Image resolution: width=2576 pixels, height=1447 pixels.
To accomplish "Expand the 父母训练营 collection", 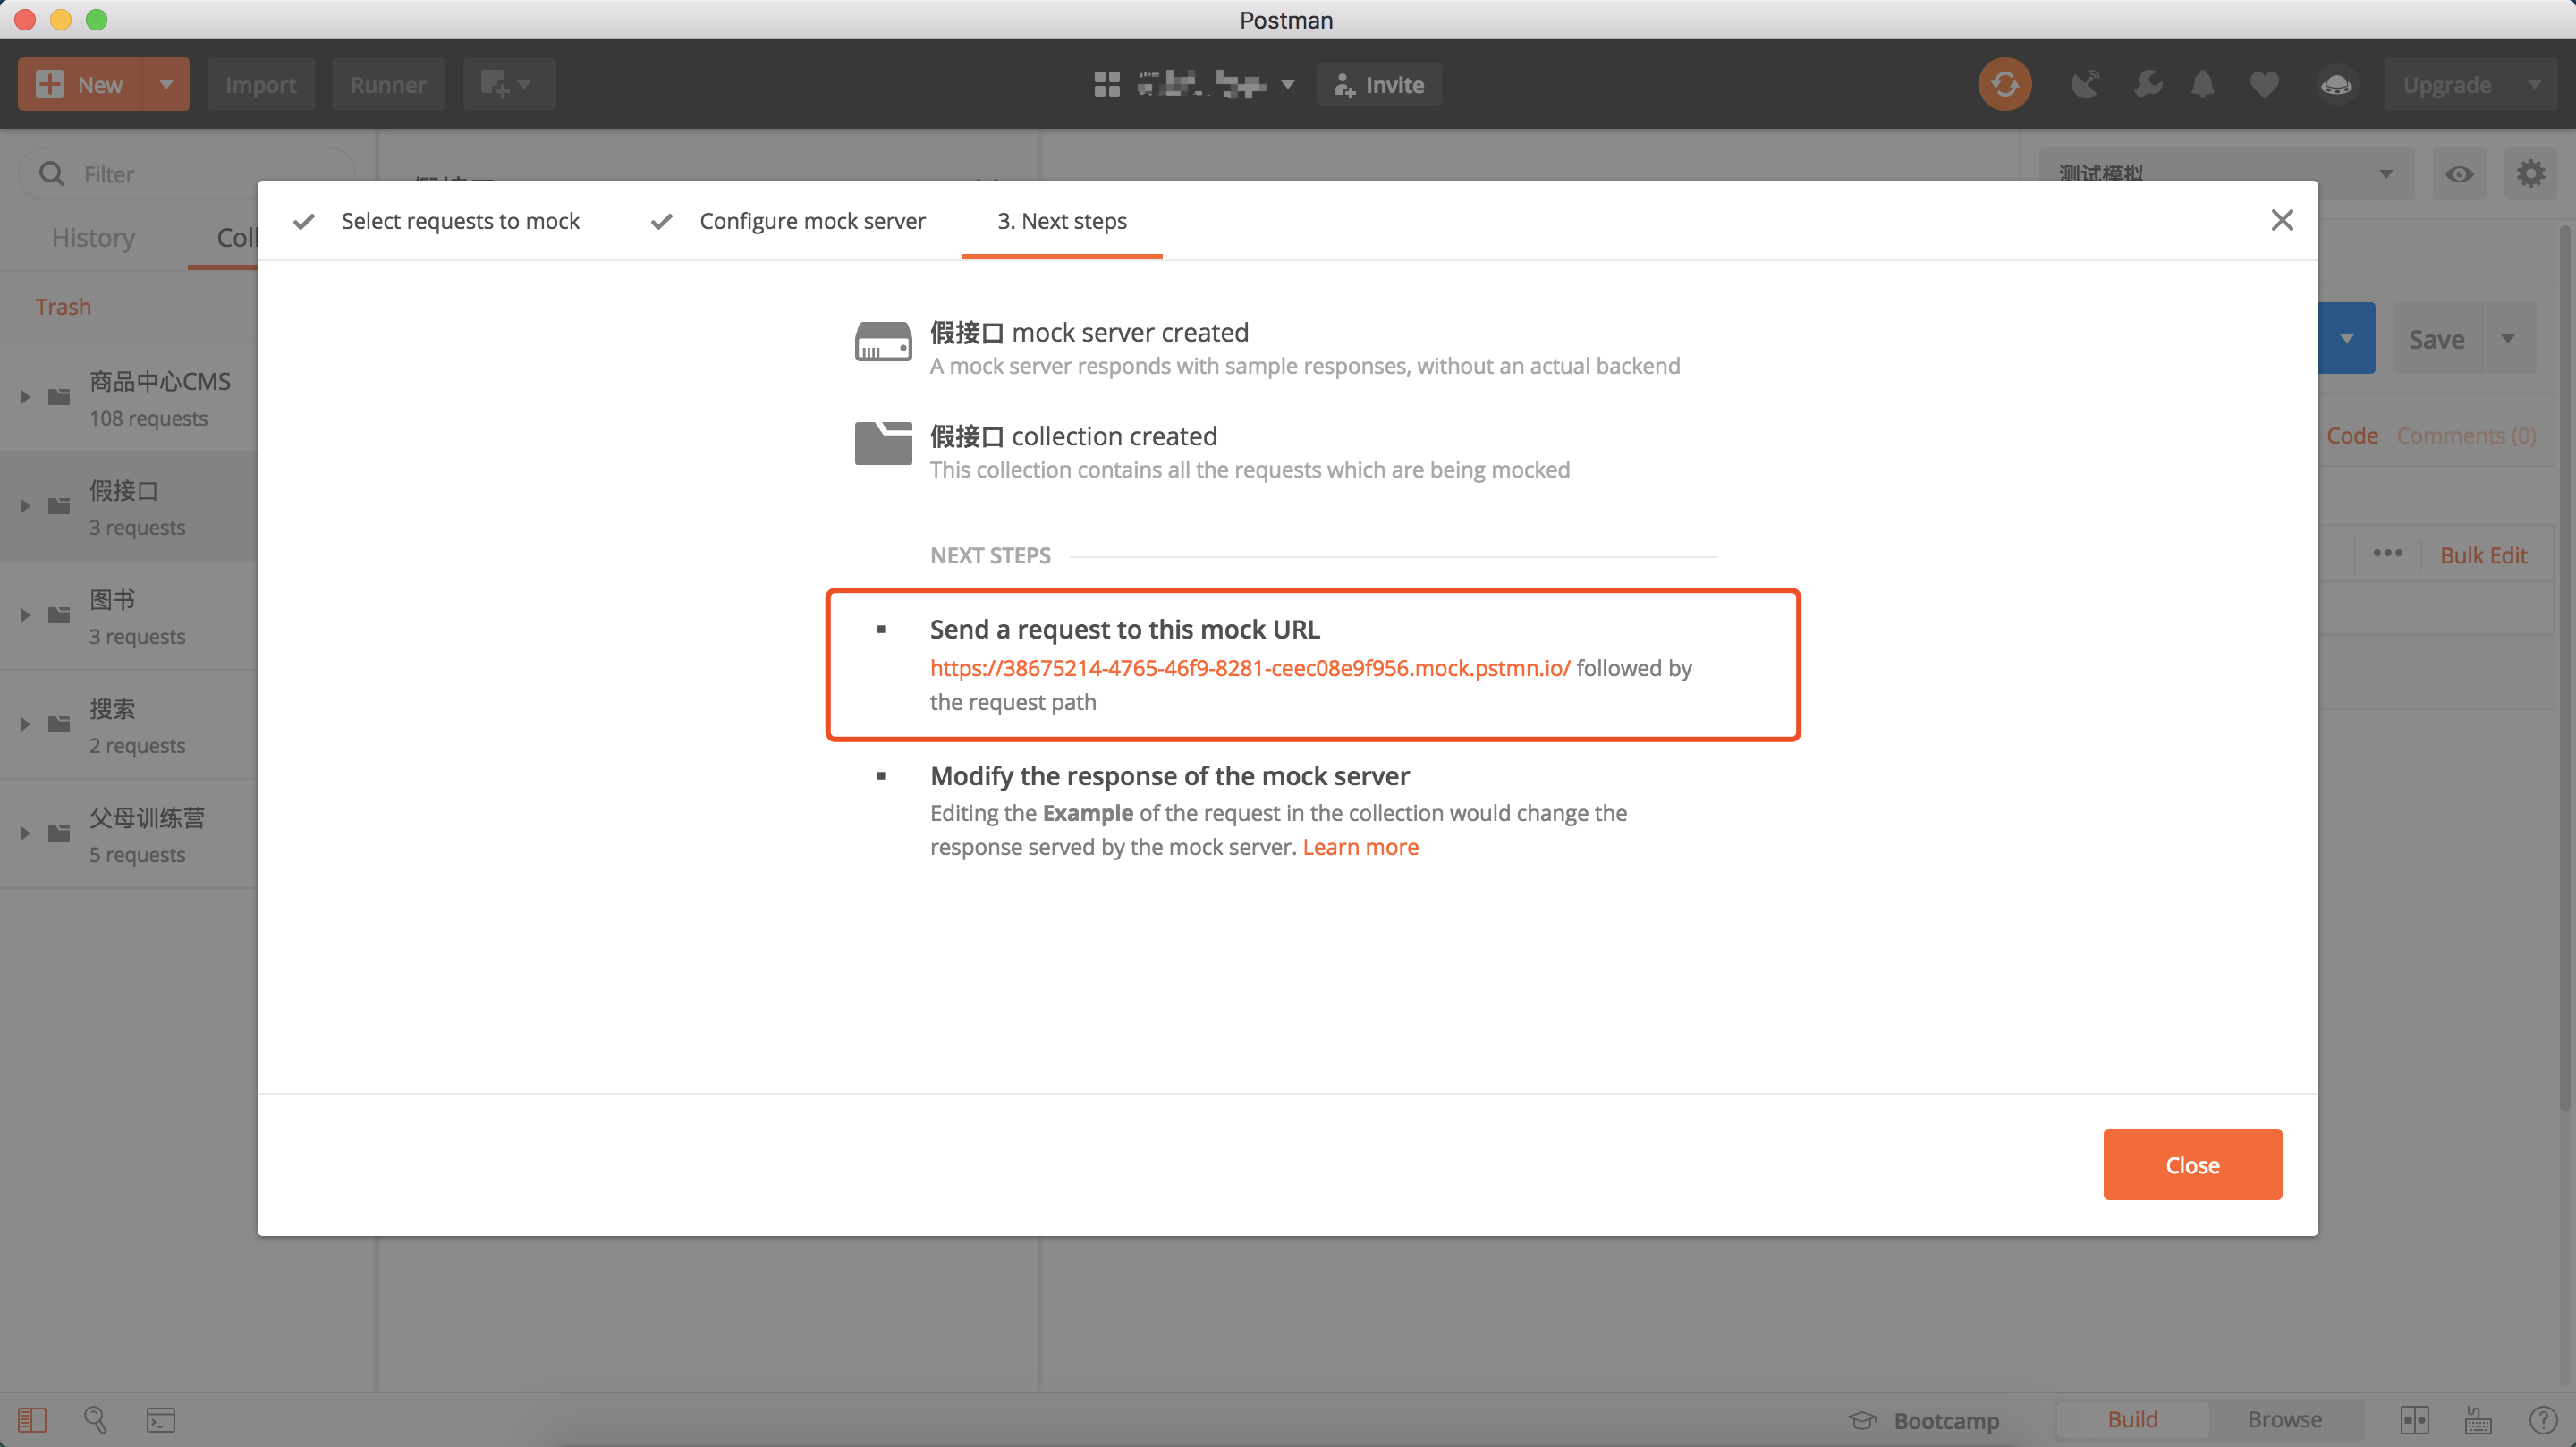I will click(25, 833).
